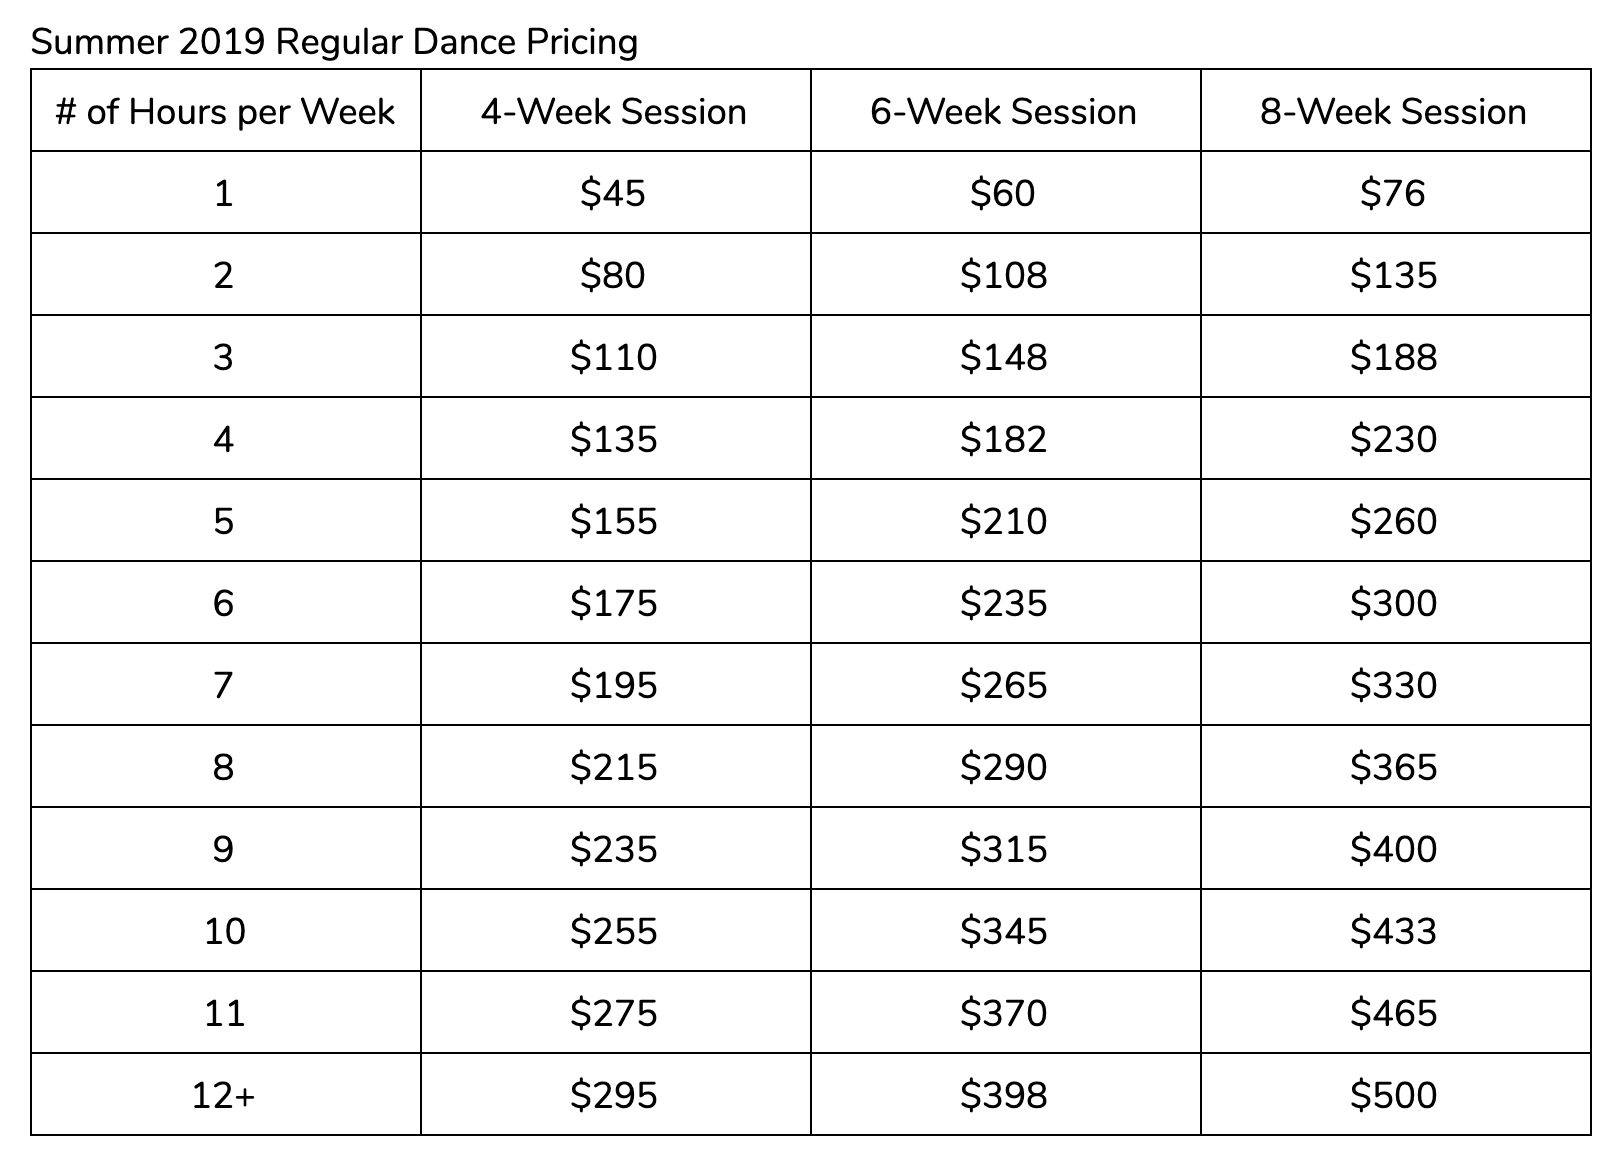Click the '12+' hours row label
Viewport: 1618px width, 1164px height.
tap(225, 1095)
